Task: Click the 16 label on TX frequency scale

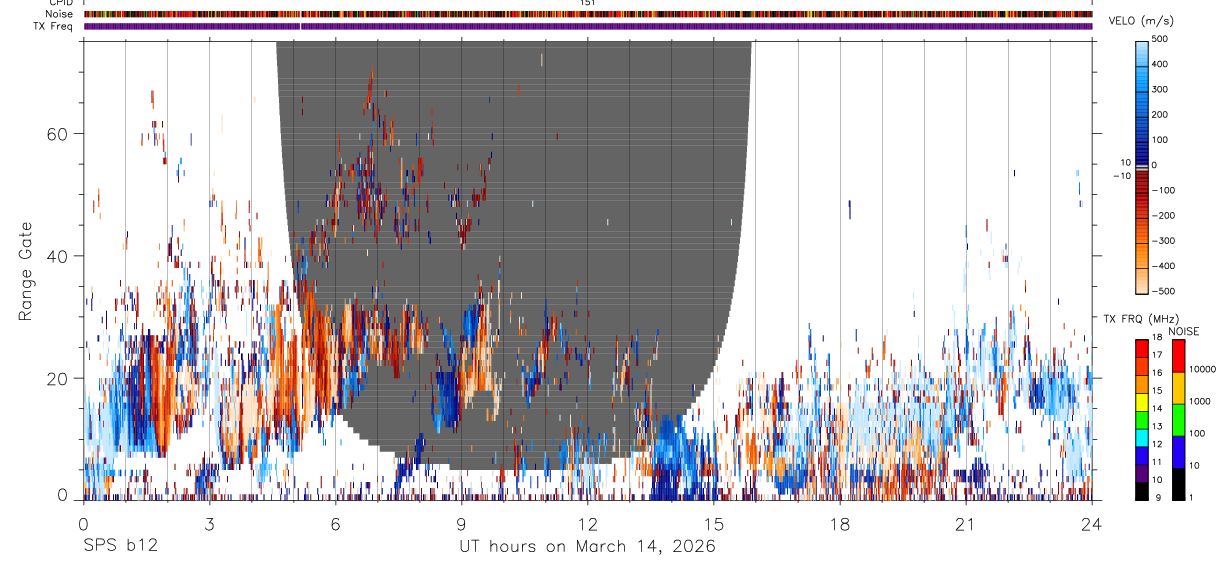Action: point(1159,373)
